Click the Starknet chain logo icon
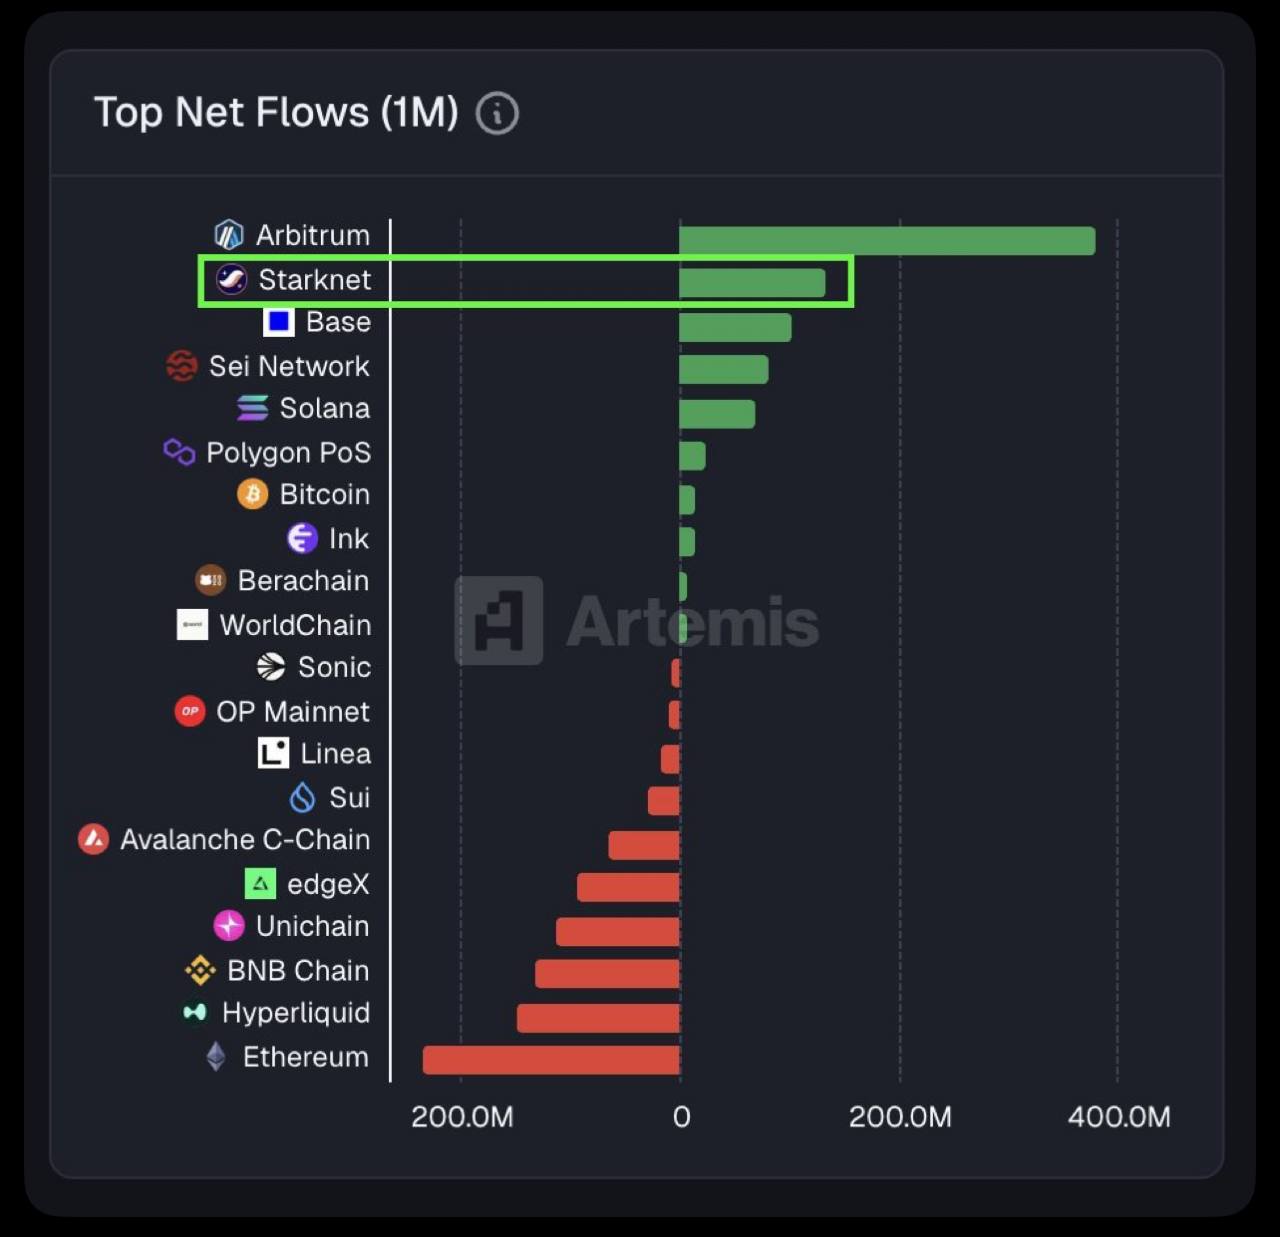The image size is (1280, 1237). pos(232,280)
